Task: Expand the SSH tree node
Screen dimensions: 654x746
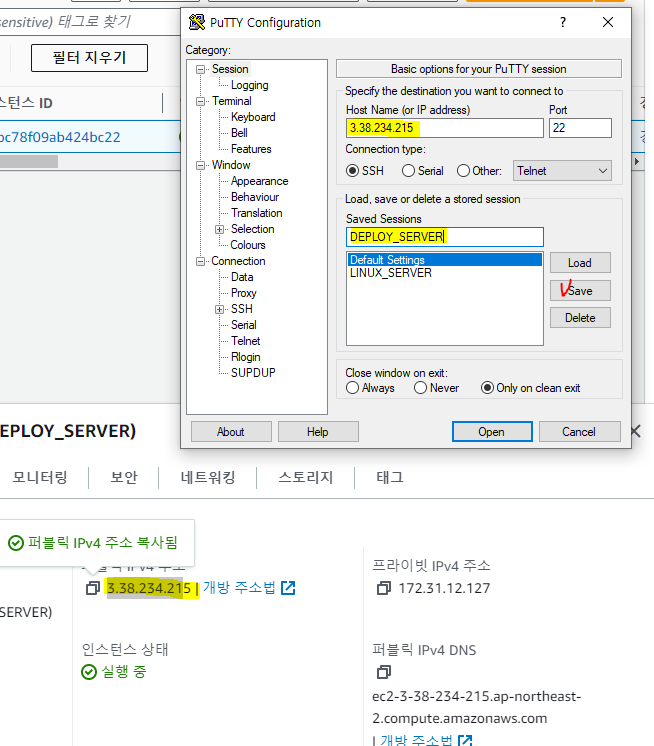Action: click(219, 309)
